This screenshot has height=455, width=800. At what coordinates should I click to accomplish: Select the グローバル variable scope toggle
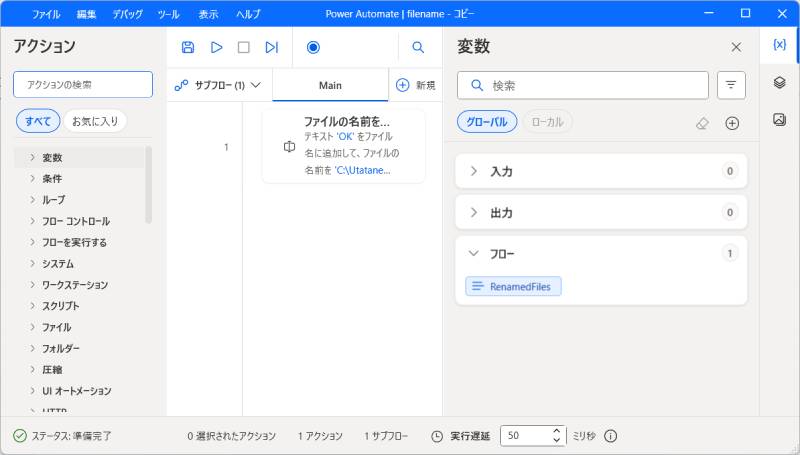(x=487, y=122)
